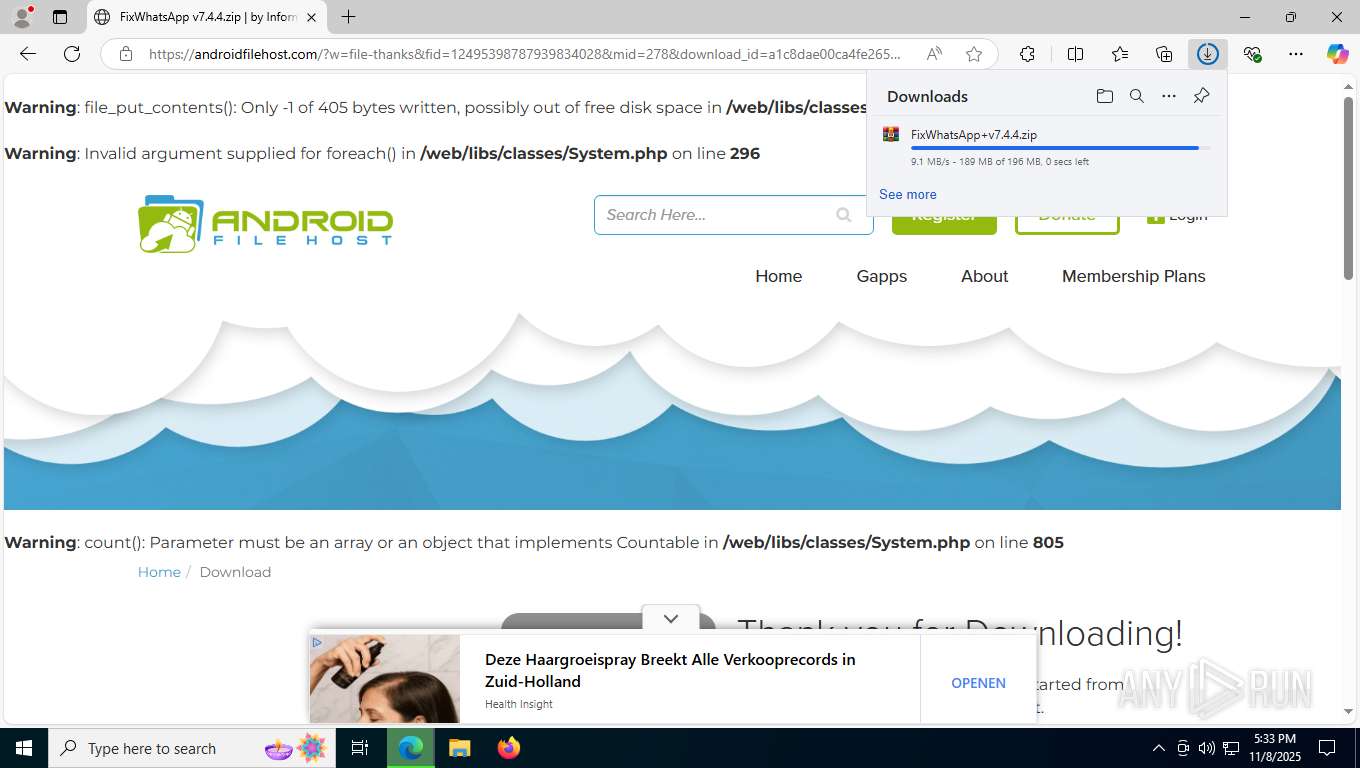The image size is (1360, 768).
Task: View site information lock icon
Action: coord(126,54)
